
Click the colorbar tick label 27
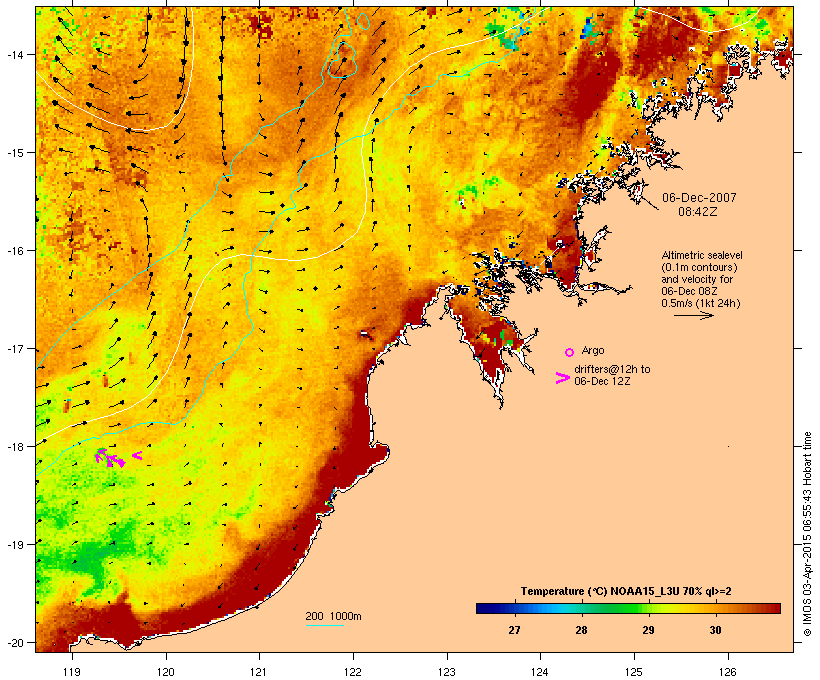(x=514, y=630)
